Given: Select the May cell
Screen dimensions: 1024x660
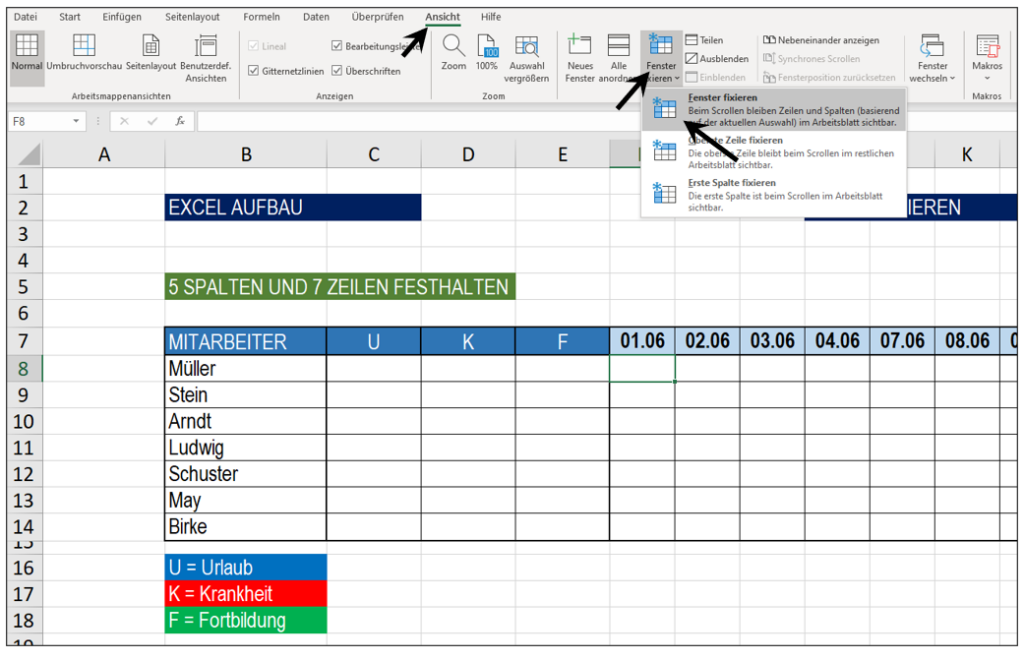Looking at the screenshot, I should [246, 501].
